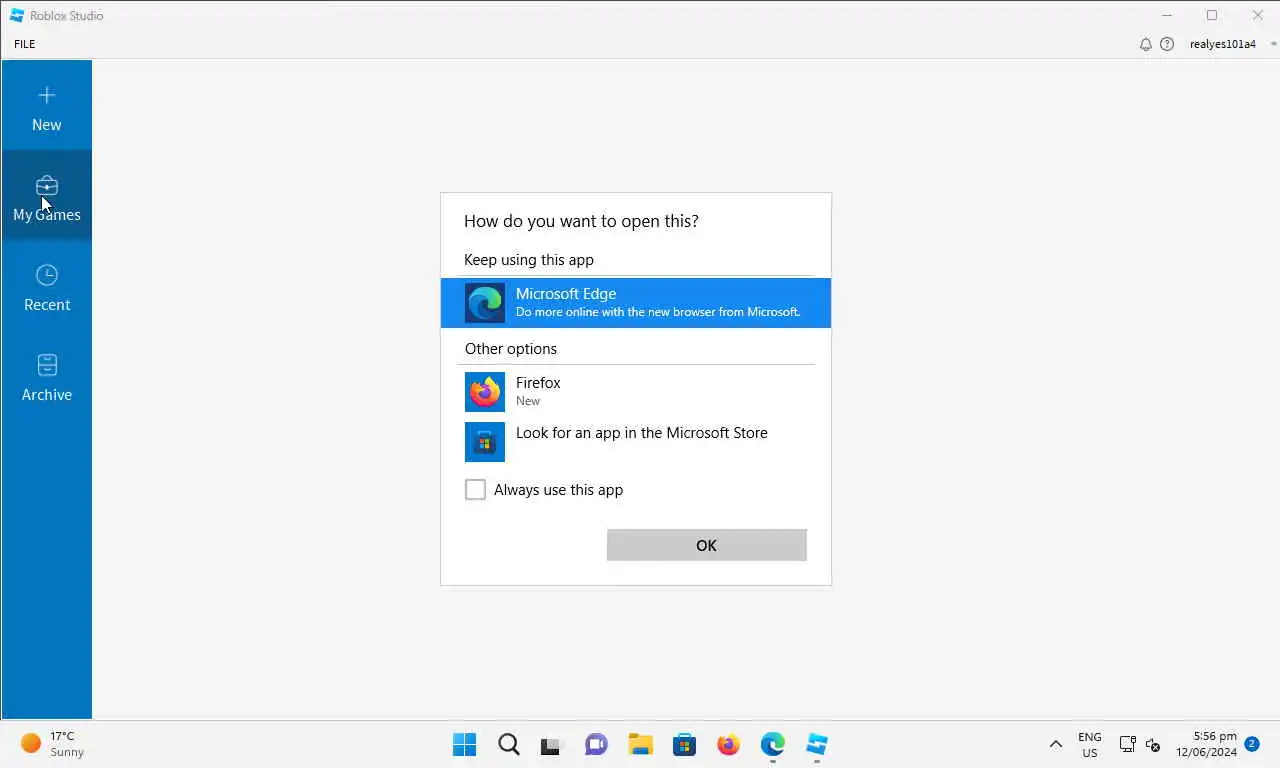
Task: Enable Always use this app checkbox
Action: [x=475, y=490]
